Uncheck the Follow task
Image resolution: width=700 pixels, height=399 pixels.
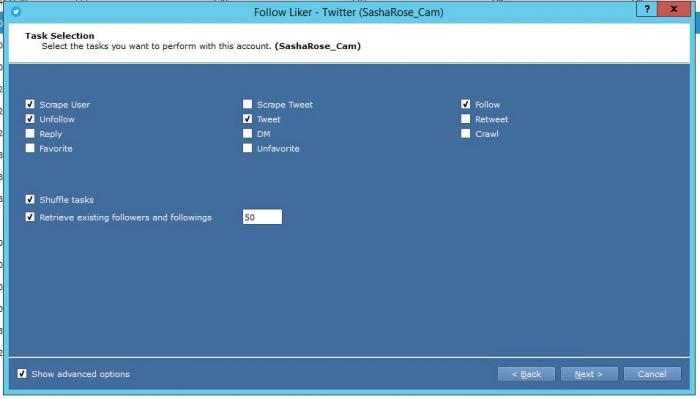466,104
